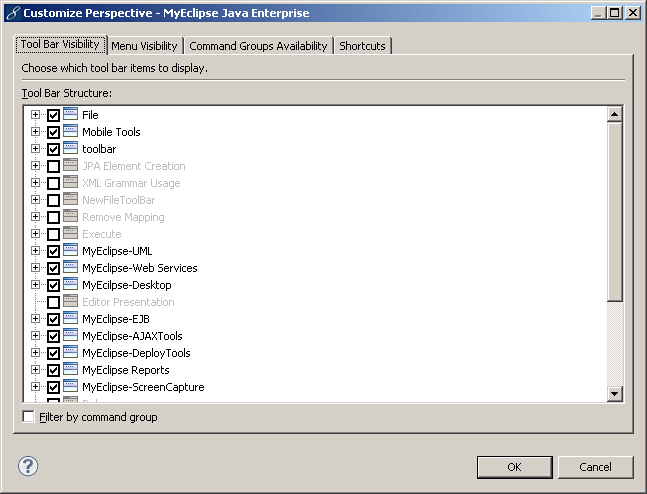647x494 pixels.
Task: Click the scrollbar up arrow
Action: (614, 114)
